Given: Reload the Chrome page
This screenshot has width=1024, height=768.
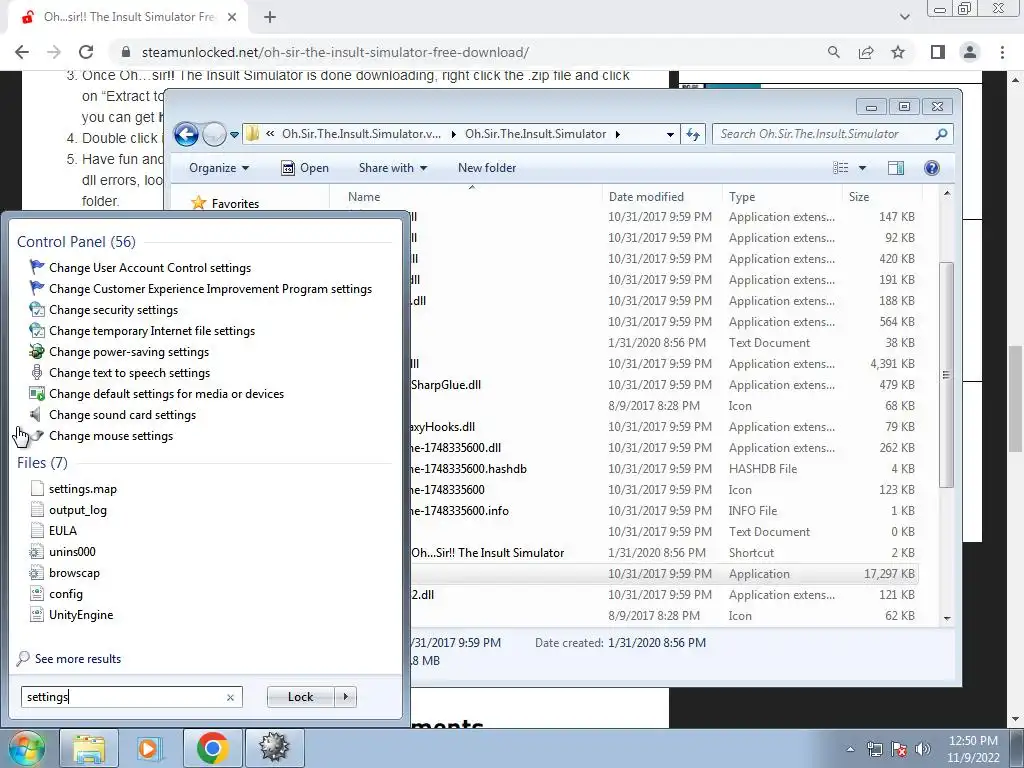Looking at the screenshot, I should 86,52.
